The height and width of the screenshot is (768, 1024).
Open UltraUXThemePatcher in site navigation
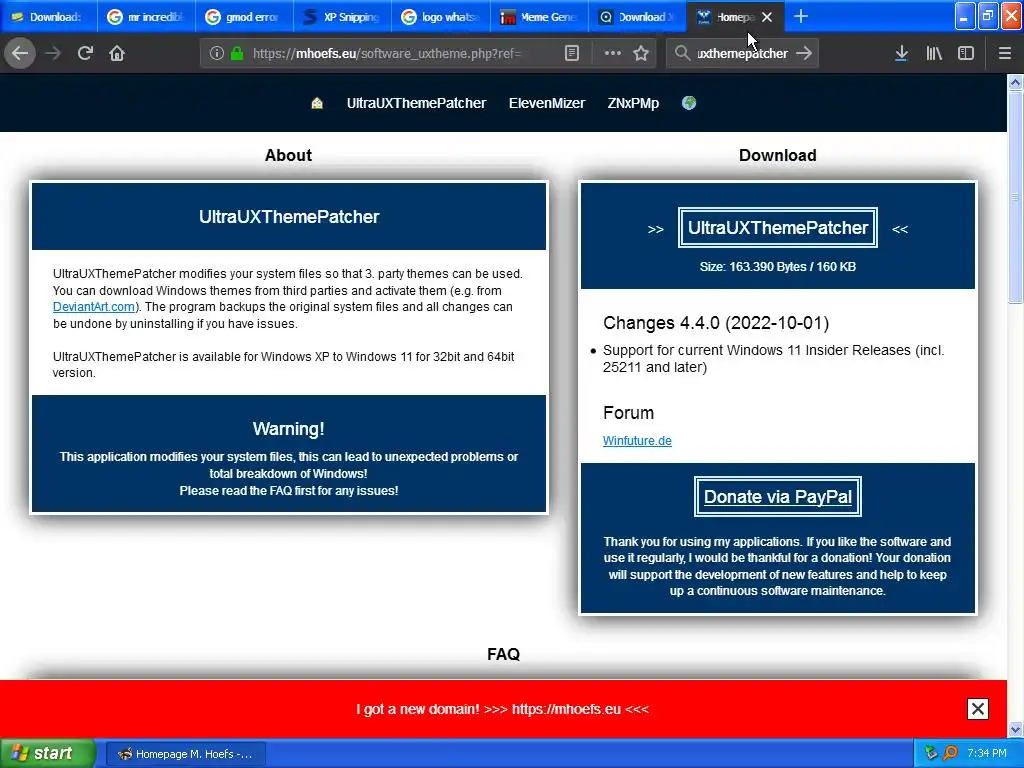pyautogui.click(x=416, y=103)
